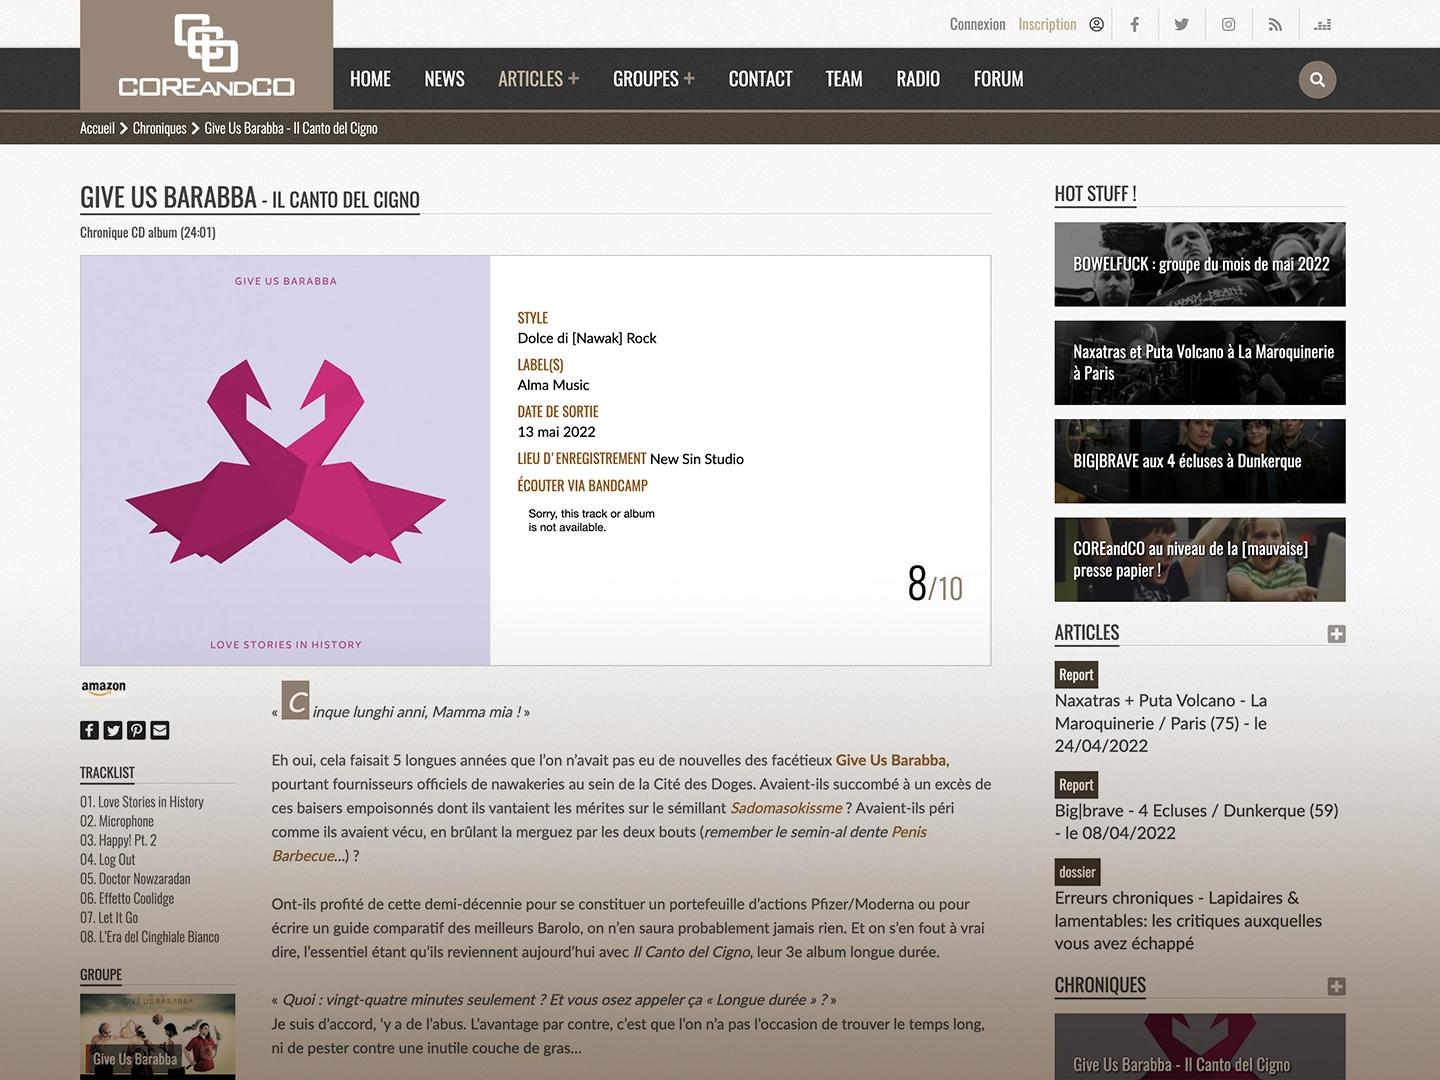This screenshot has width=1440, height=1080.
Task: Select track 06. Effetto Coolidge
Action: (x=127, y=898)
